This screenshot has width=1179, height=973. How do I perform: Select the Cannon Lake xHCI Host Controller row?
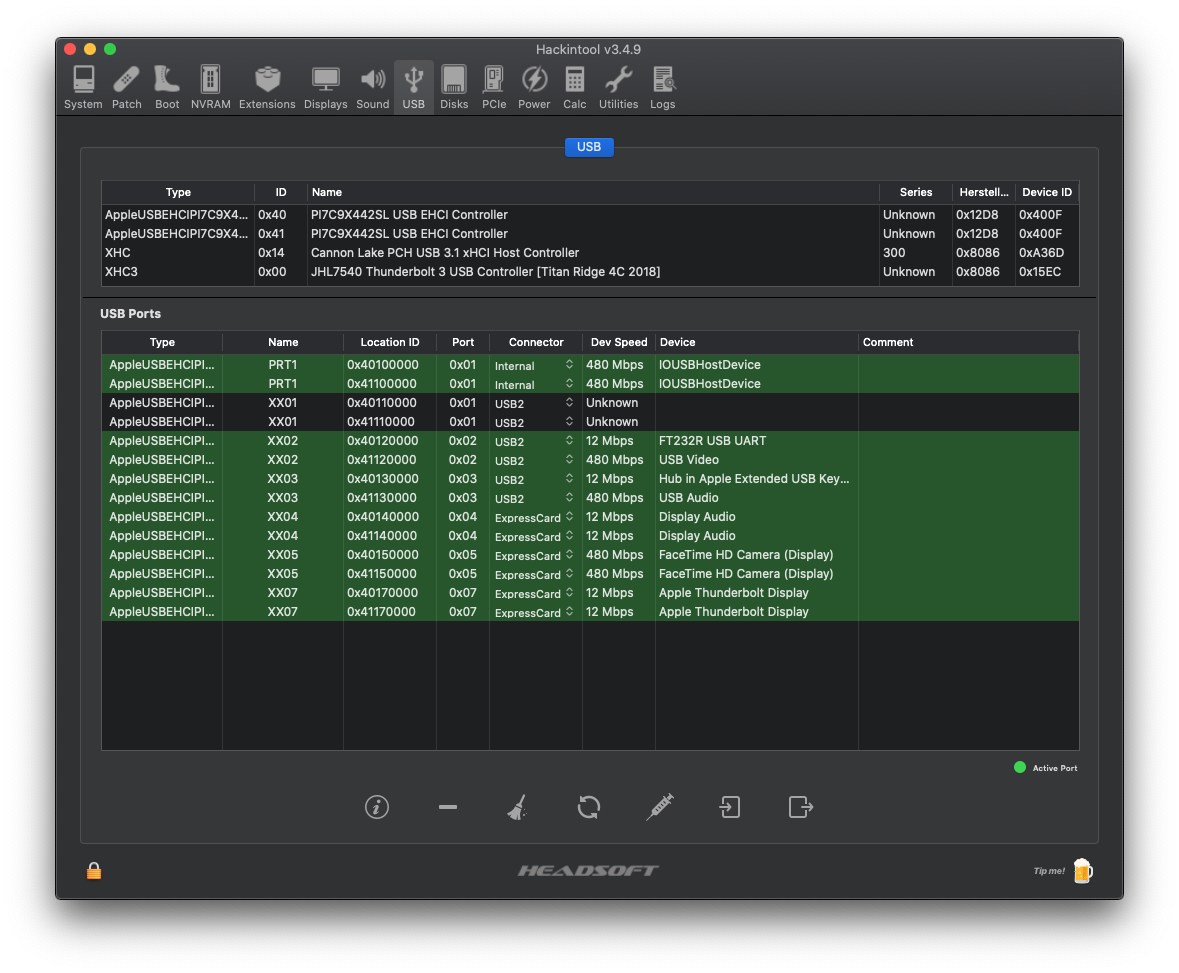click(445, 253)
